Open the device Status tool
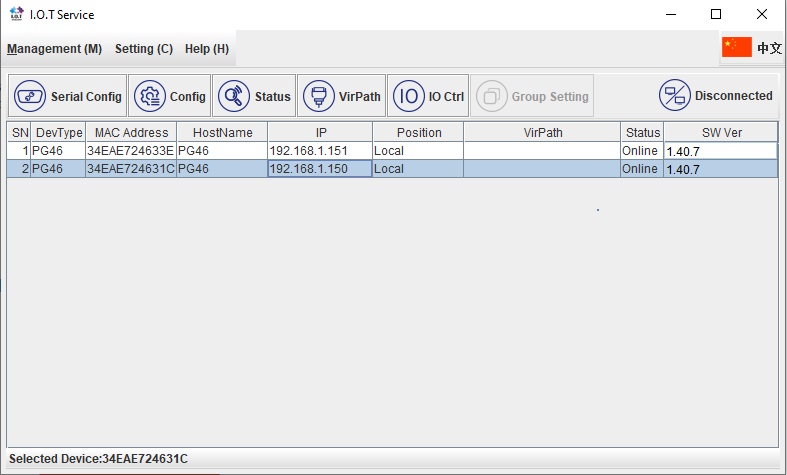Screen dimensions: 787x475 point(254,96)
